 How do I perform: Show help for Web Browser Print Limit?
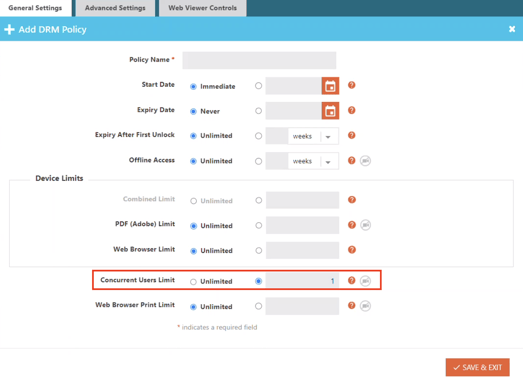[351, 305]
